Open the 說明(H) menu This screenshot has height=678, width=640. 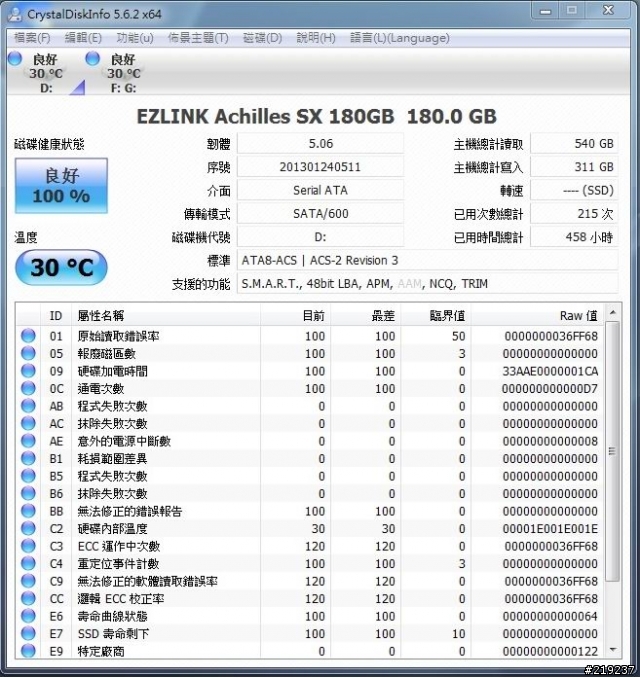click(x=316, y=38)
